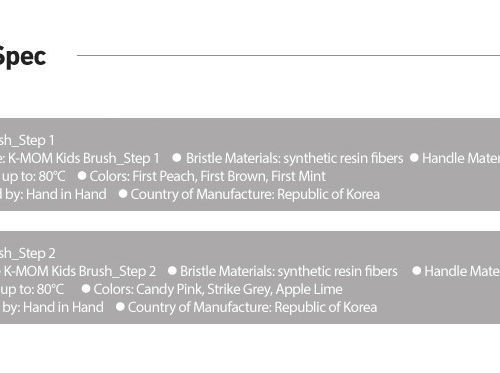Viewport: 500px width, 373px height.
Task: Click the bullet before Step 1 Bristle Materials
Action: [177, 158]
